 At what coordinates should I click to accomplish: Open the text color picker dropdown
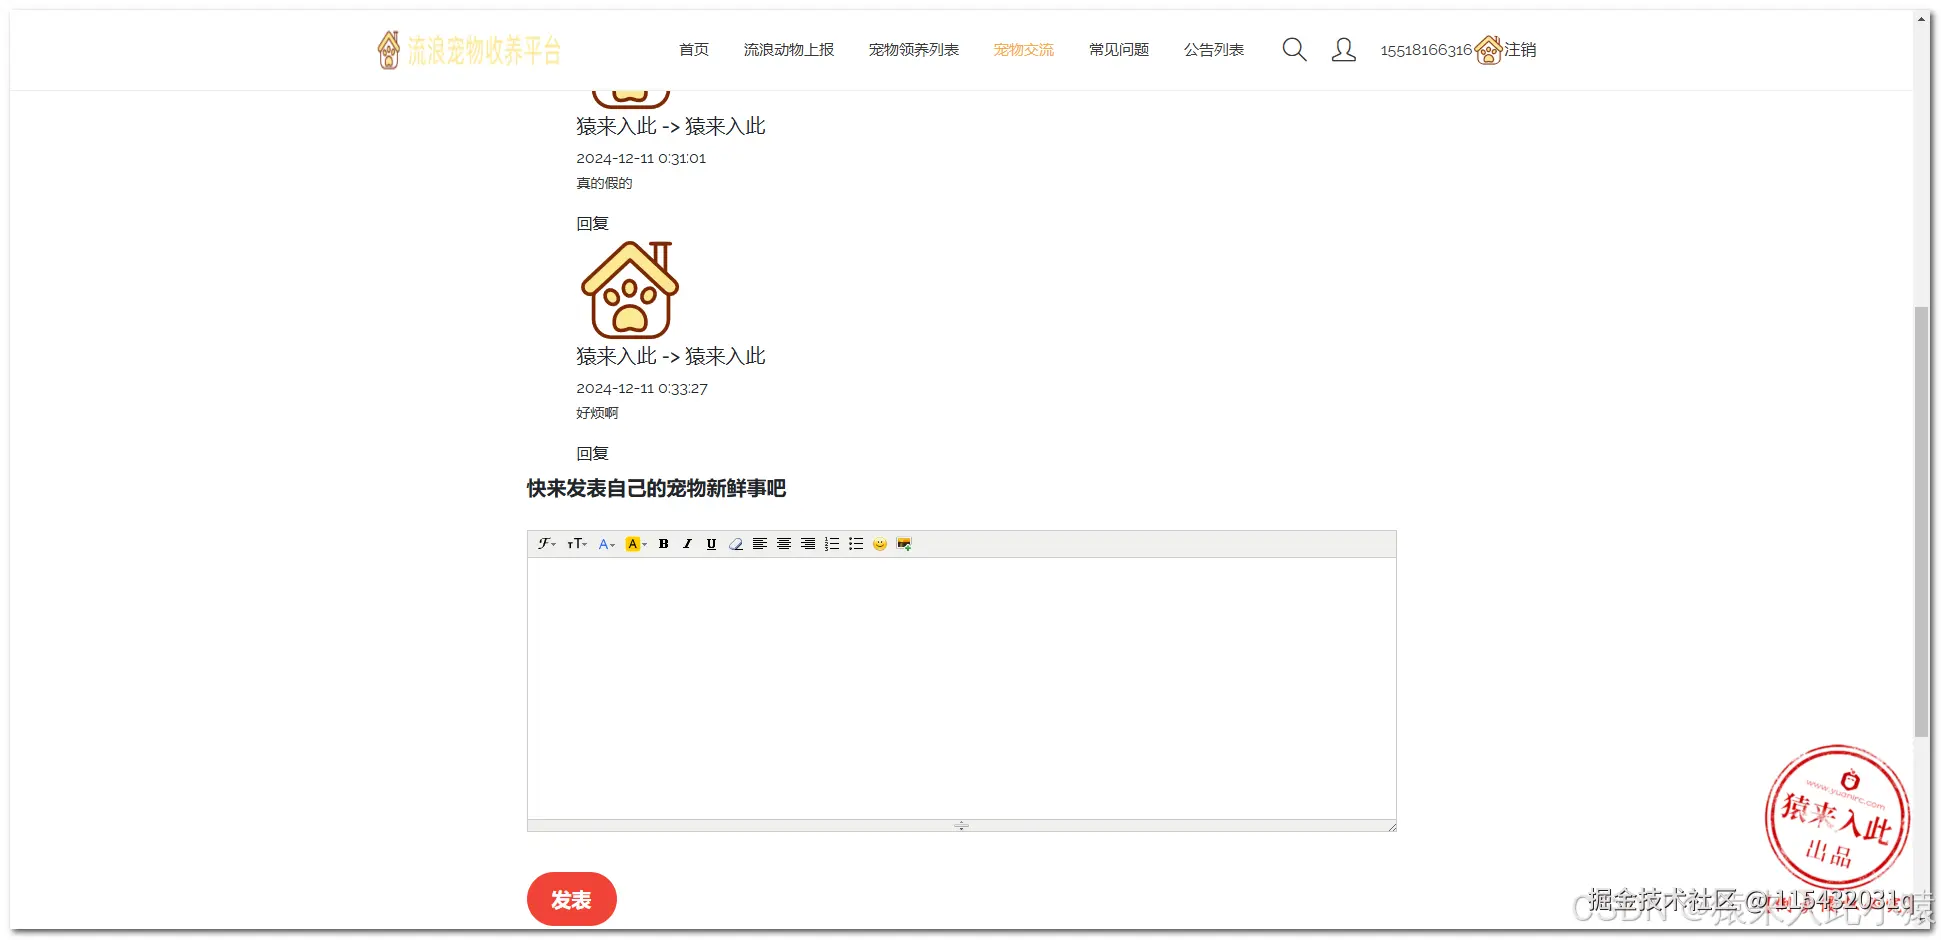606,544
